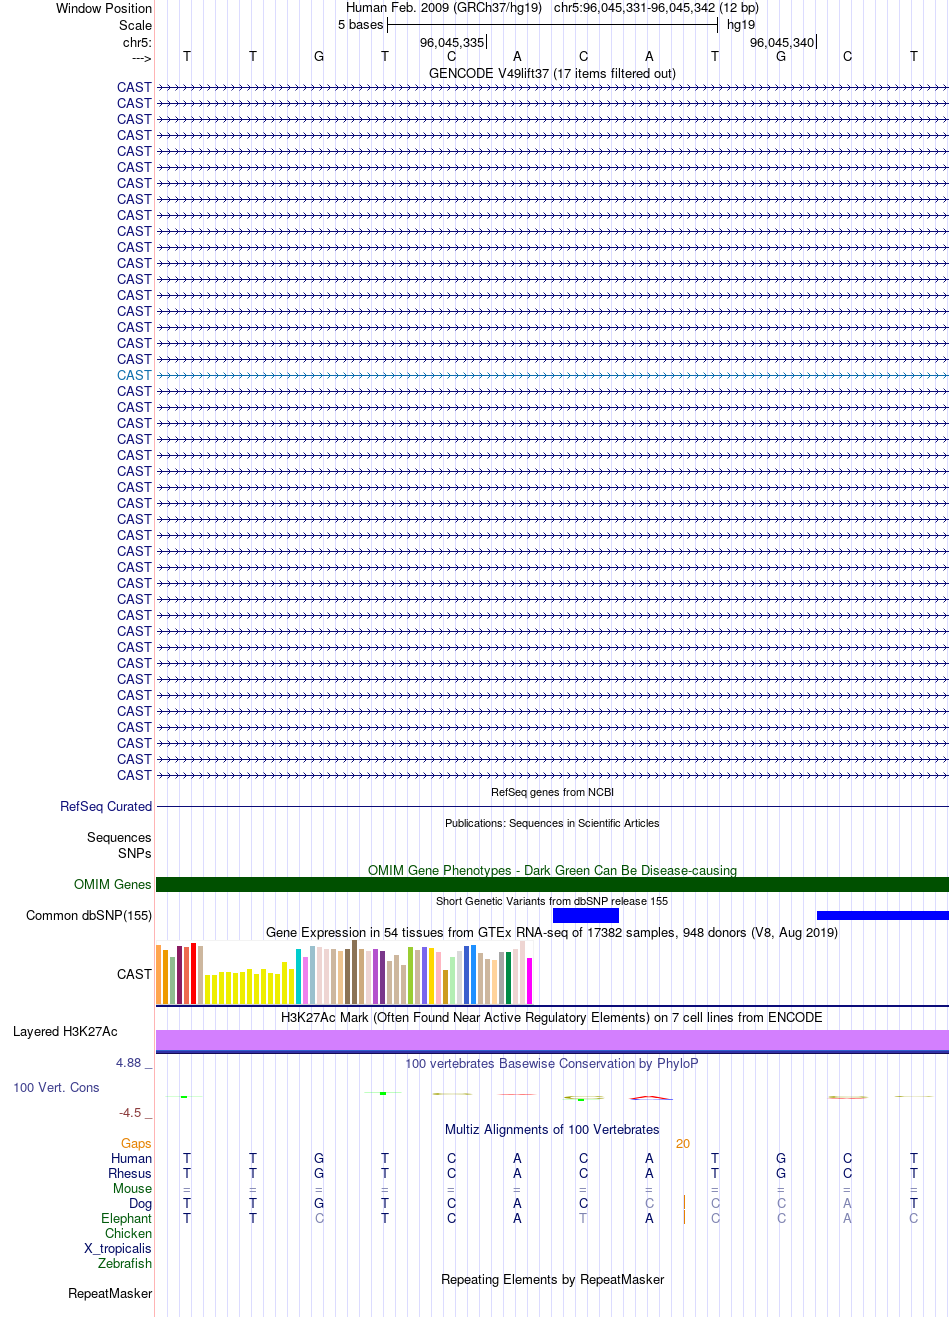Select the Mouse alignment row label
Screen dimensions: 950x1317
pos(132,1188)
